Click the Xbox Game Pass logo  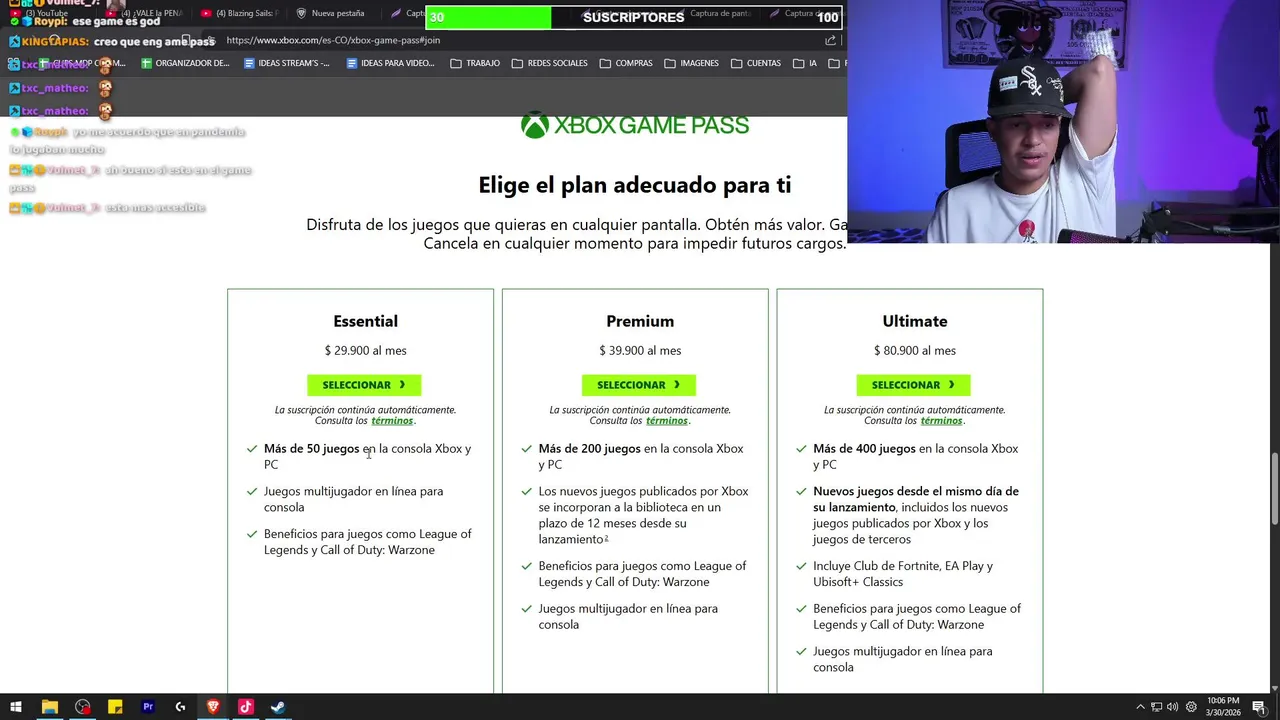[635, 125]
